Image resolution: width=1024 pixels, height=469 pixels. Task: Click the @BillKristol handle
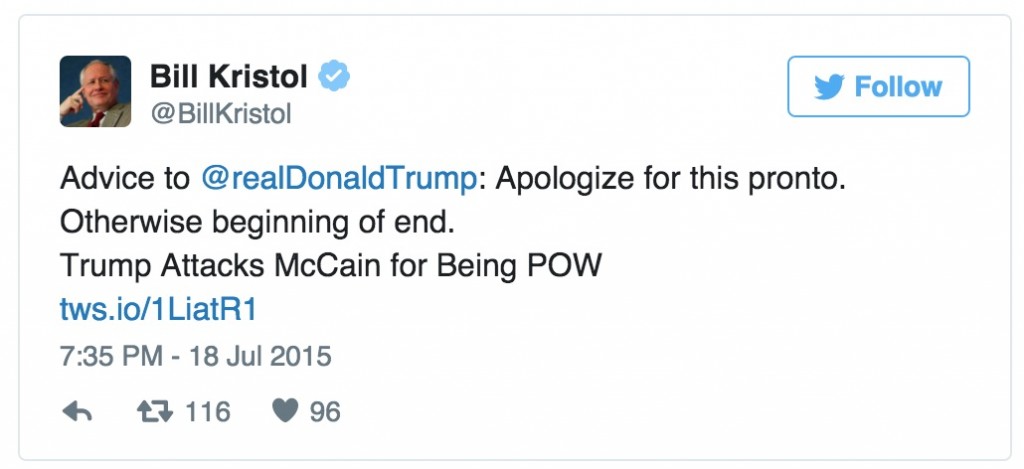pyautogui.click(x=221, y=115)
